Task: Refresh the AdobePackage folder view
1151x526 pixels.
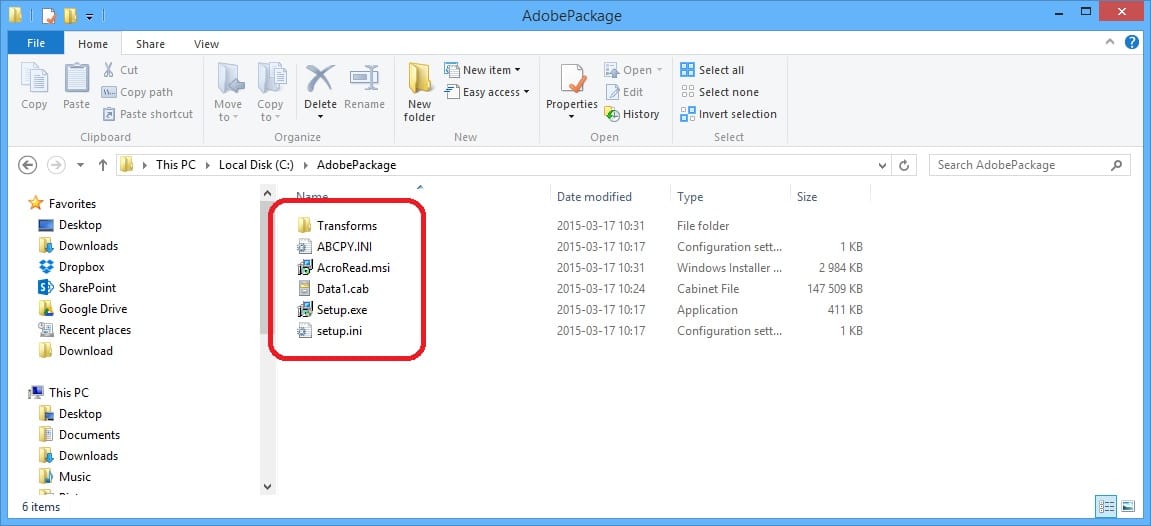Action: coord(904,165)
